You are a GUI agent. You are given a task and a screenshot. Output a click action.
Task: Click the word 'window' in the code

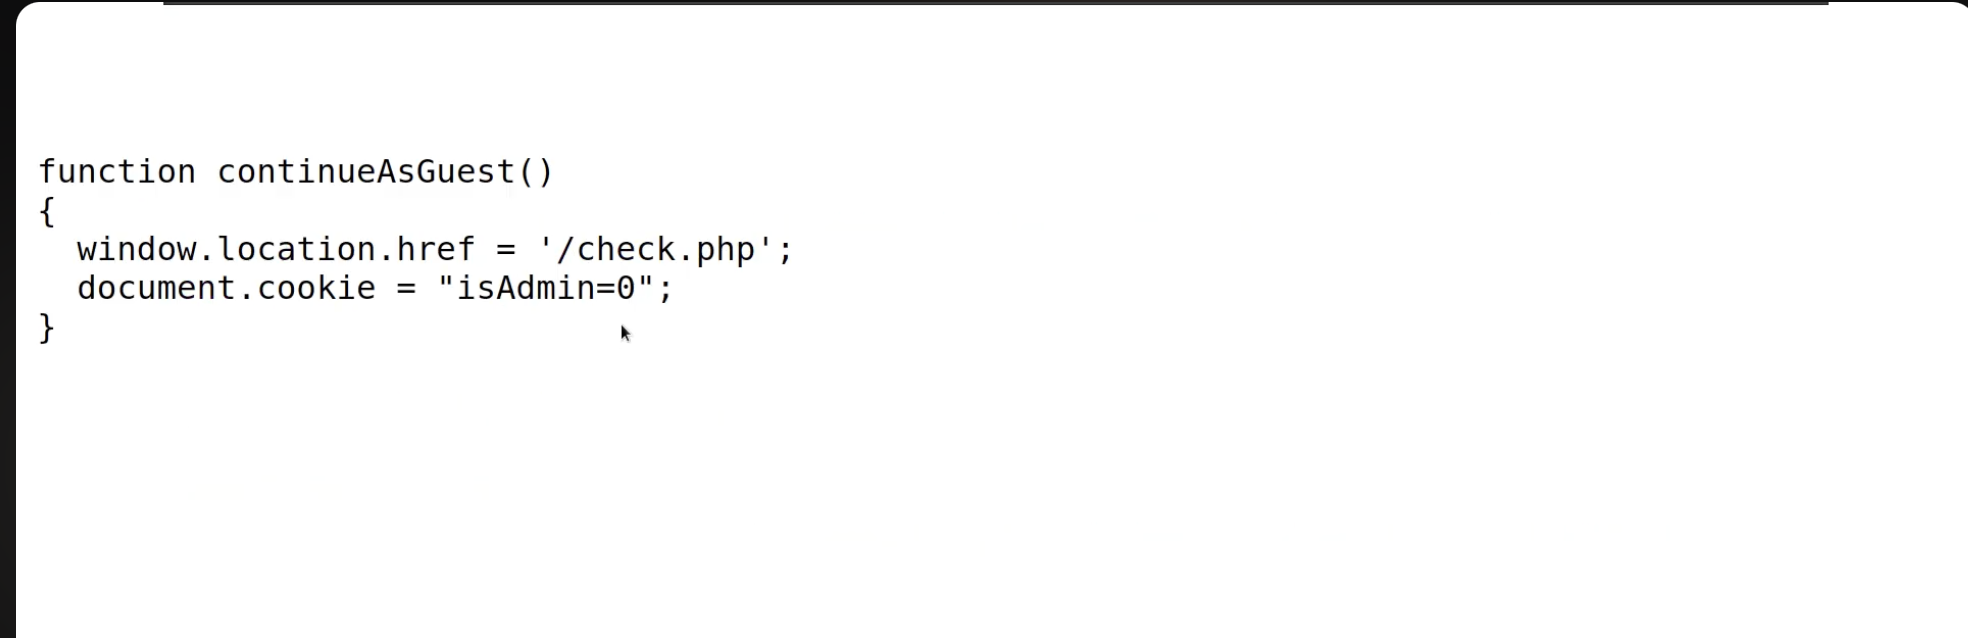click(x=136, y=249)
